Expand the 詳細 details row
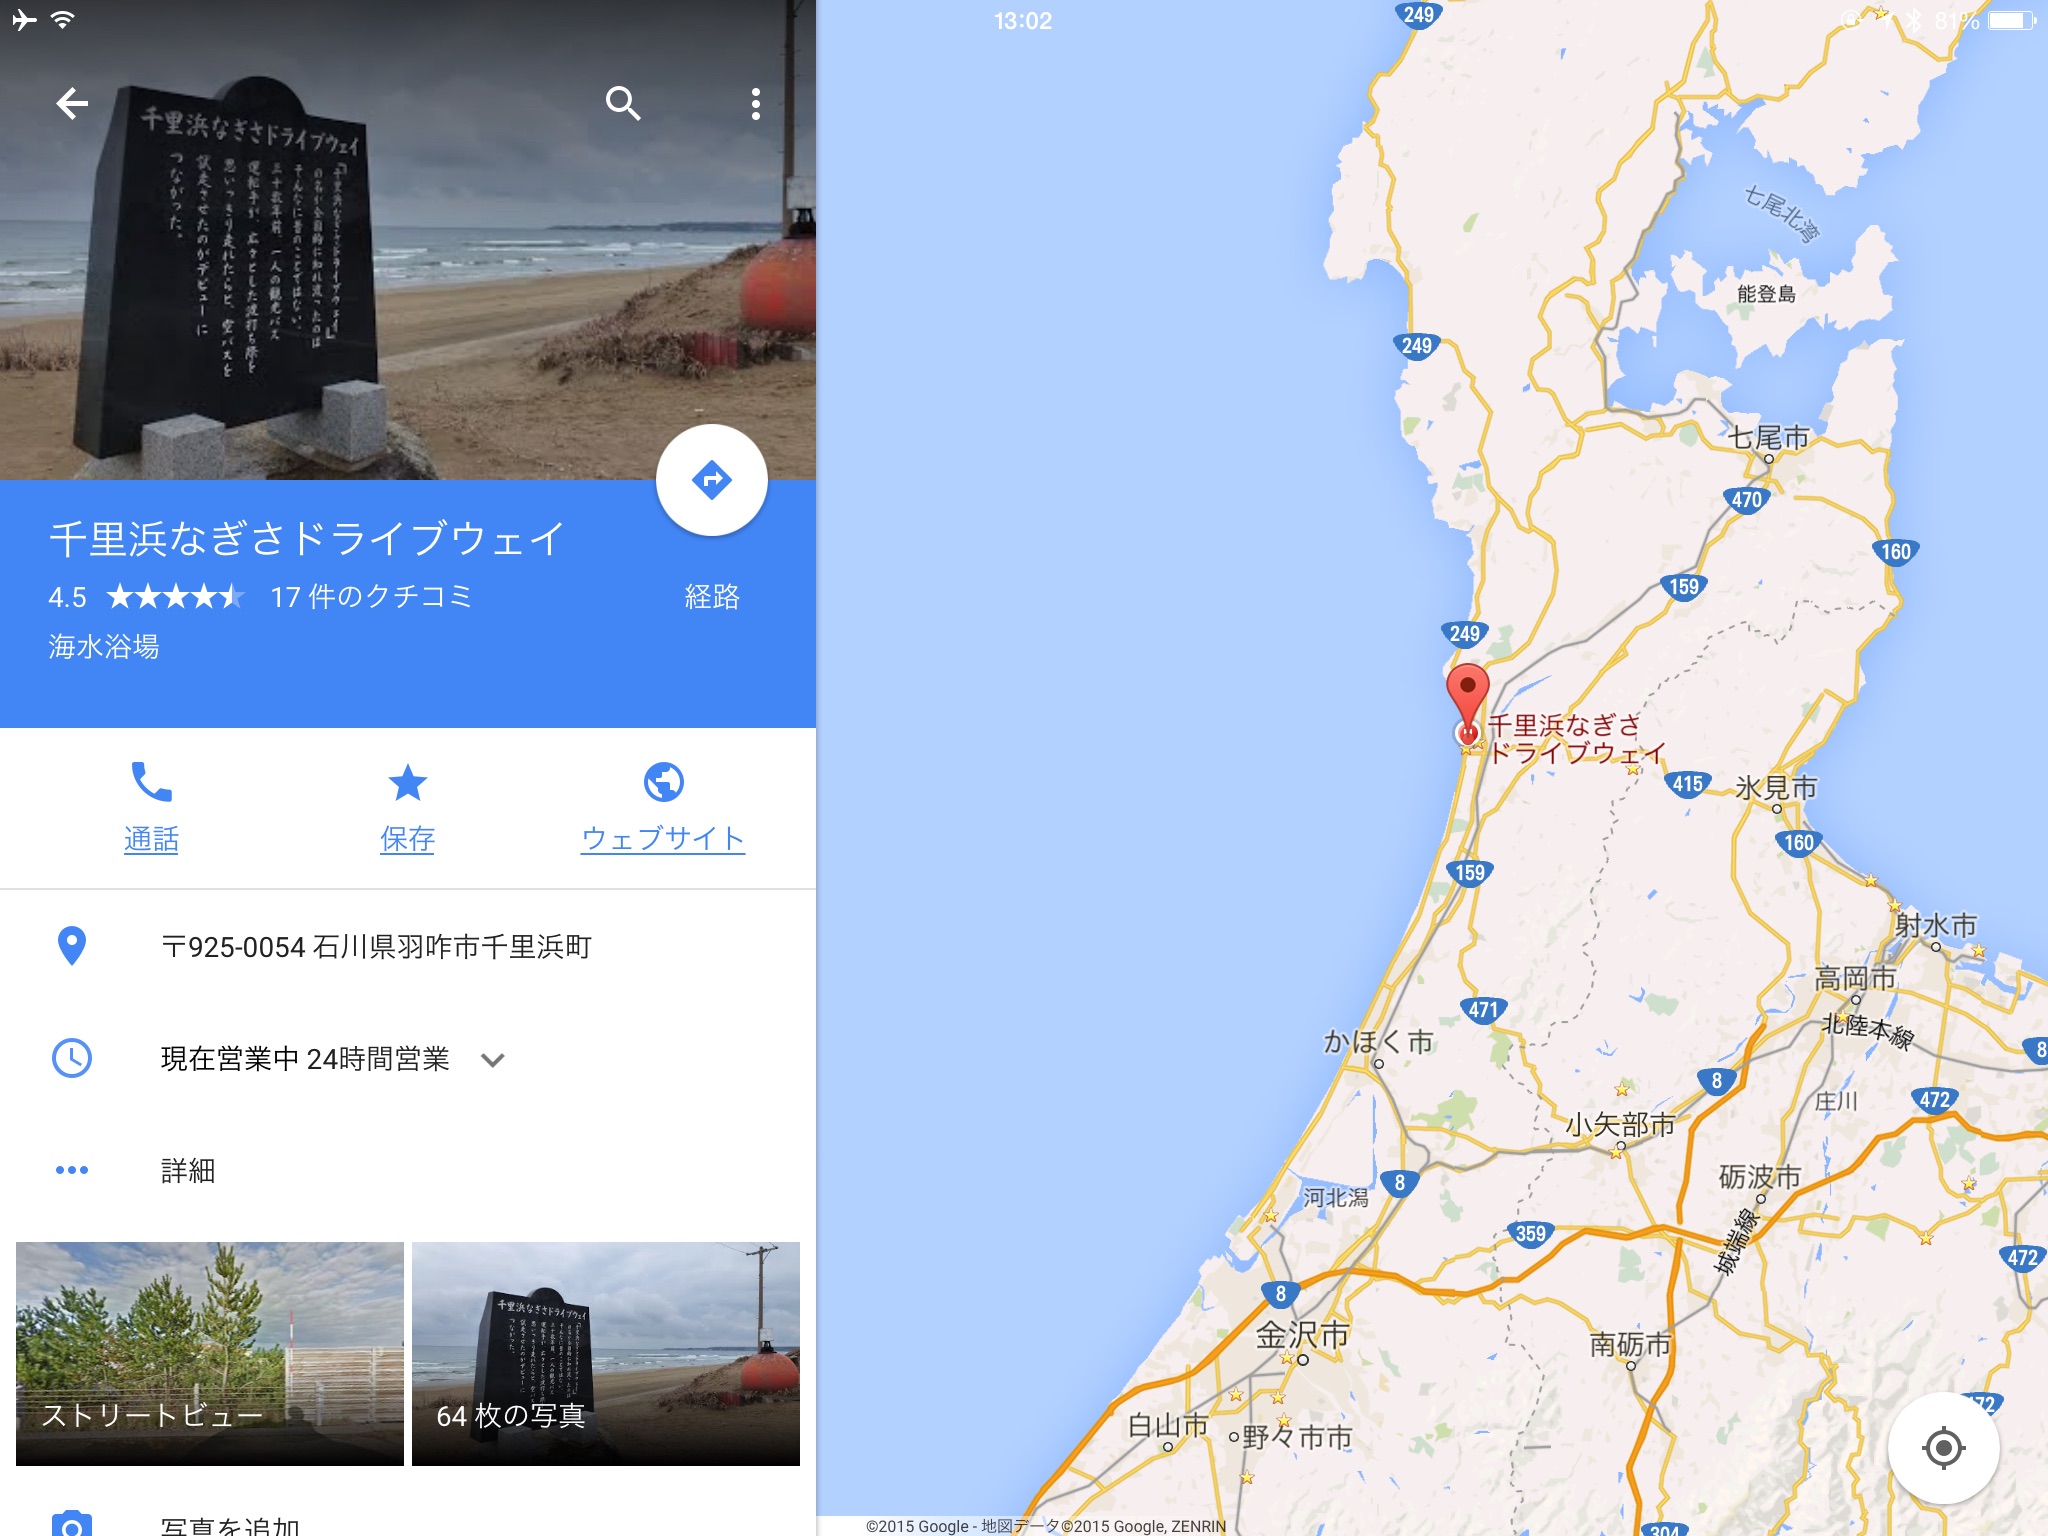The width and height of the screenshot is (2048, 1536). (x=408, y=1170)
